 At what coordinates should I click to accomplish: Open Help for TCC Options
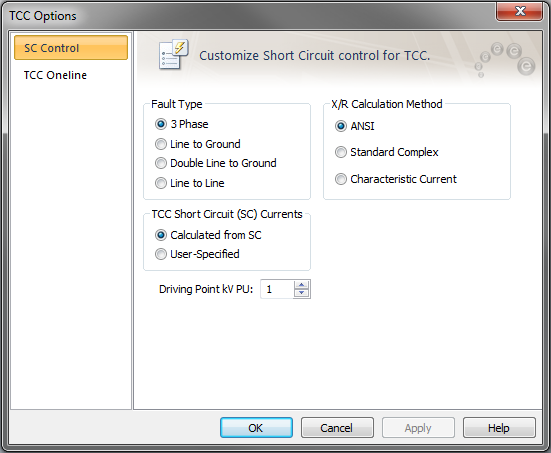499,428
